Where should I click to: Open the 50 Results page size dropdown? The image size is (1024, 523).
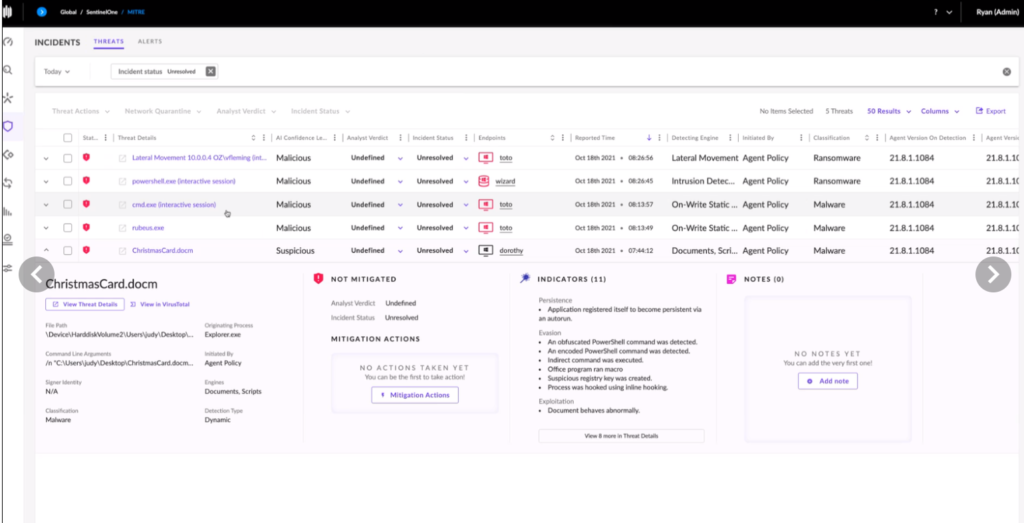889,111
